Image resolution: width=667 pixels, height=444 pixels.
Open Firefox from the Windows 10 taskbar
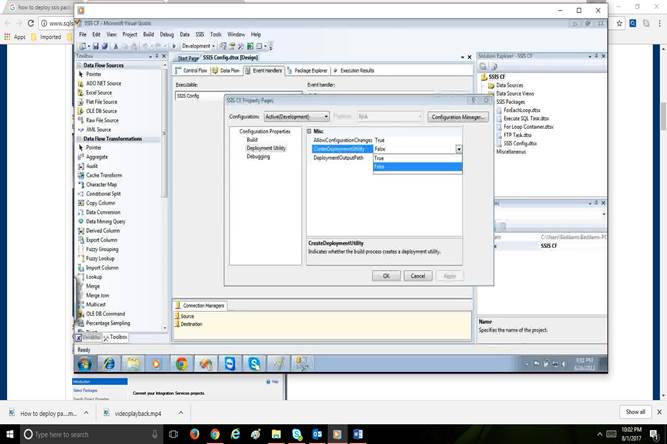click(195, 434)
